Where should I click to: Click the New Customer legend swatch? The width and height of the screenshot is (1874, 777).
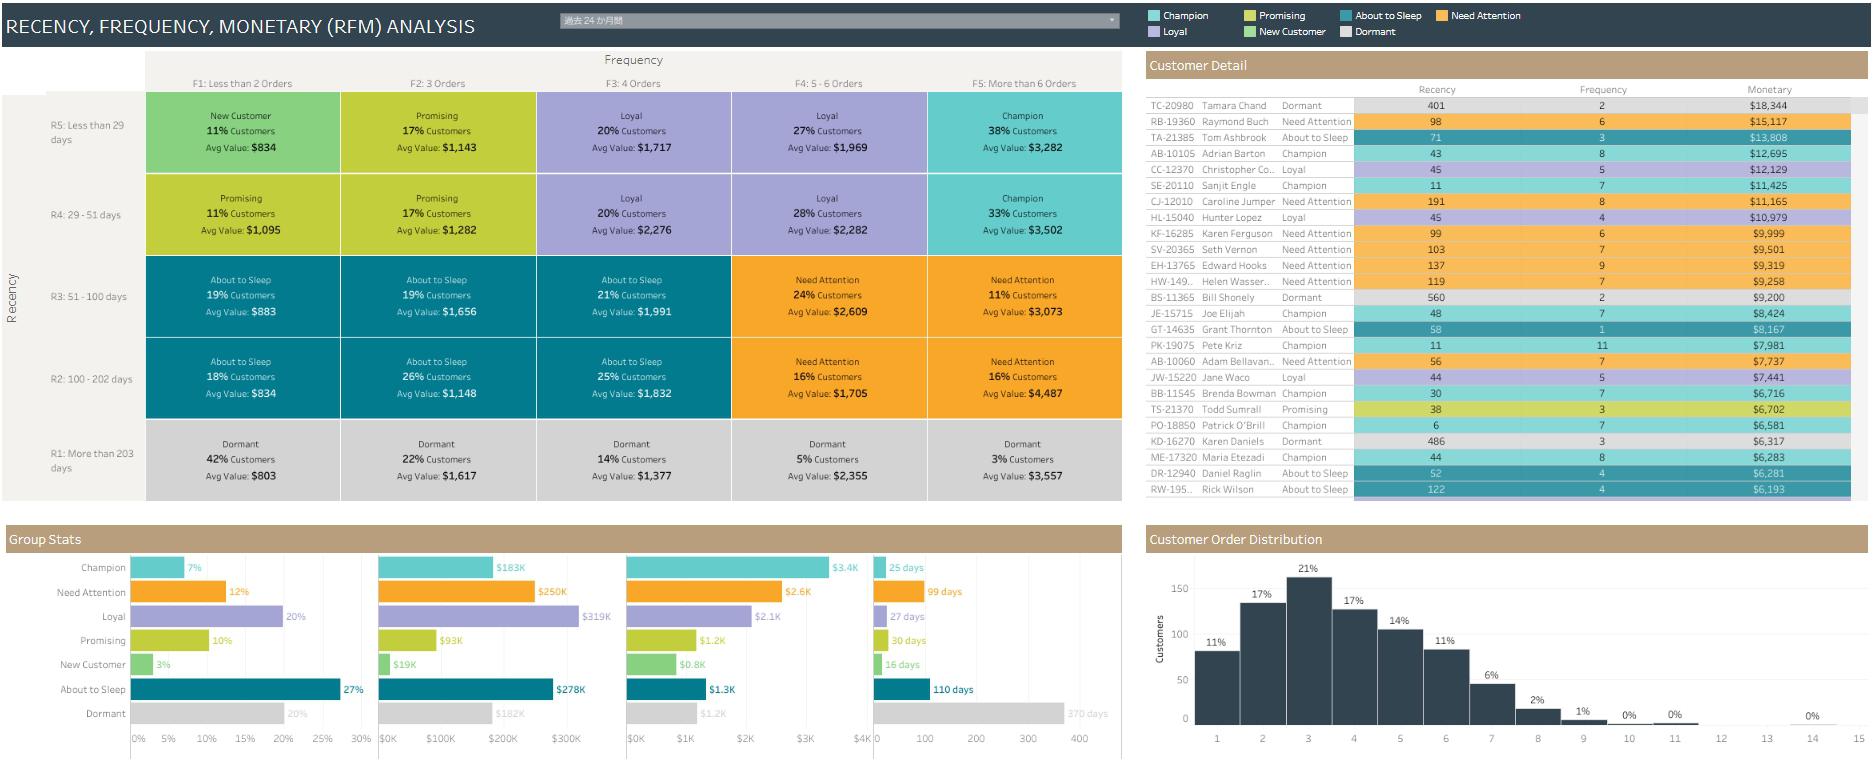pyautogui.click(x=1250, y=32)
